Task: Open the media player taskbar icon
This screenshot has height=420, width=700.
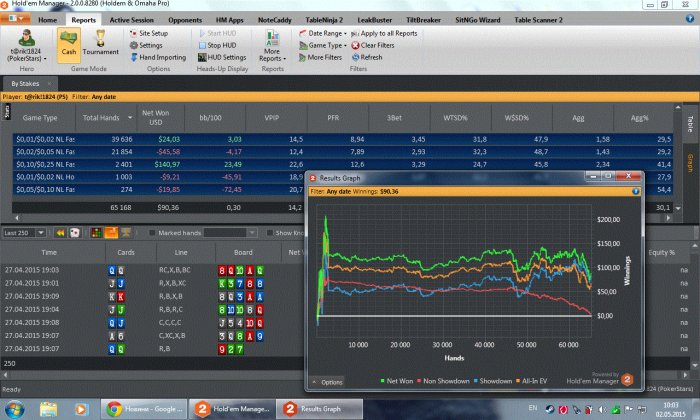Action: (x=81, y=409)
